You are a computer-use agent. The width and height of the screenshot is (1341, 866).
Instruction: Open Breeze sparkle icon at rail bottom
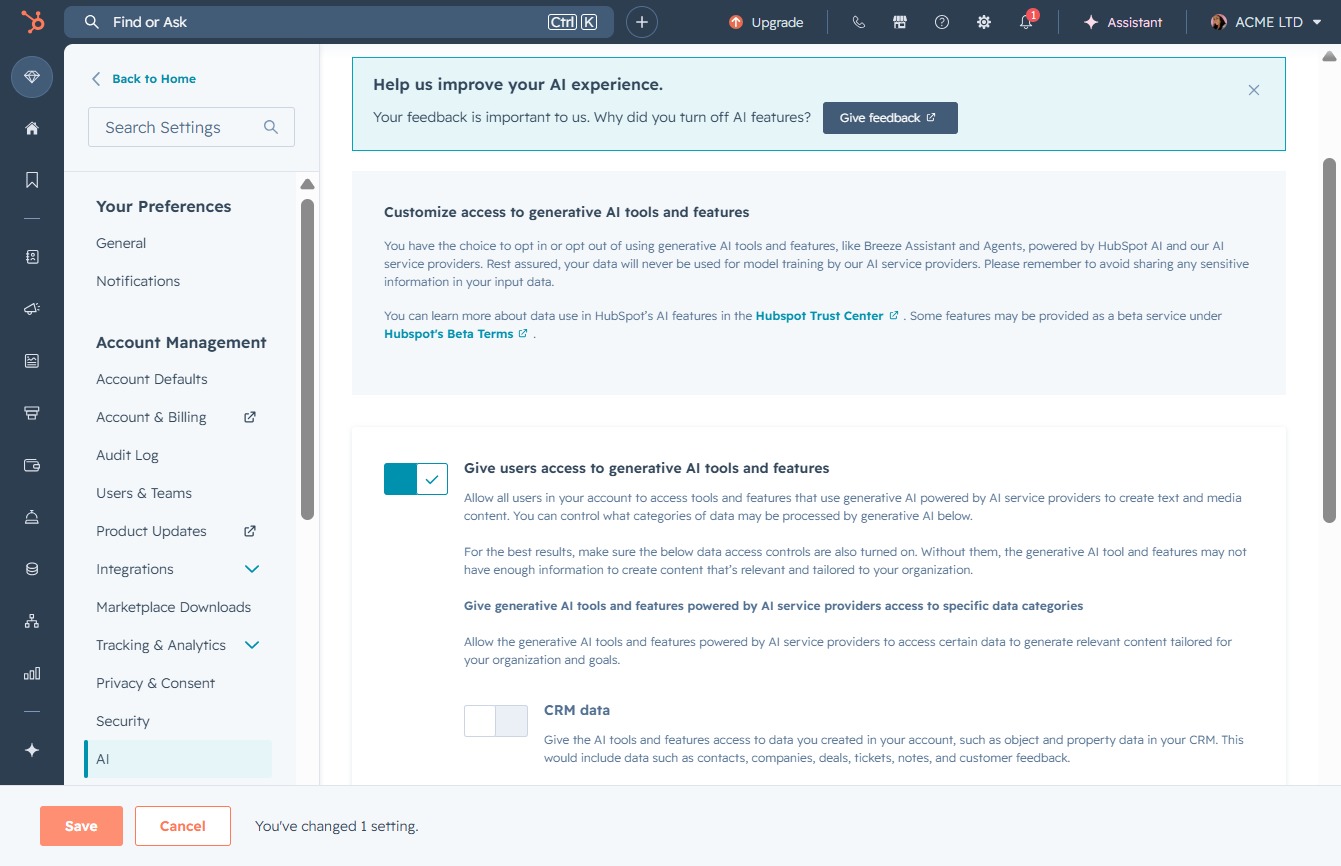32,750
